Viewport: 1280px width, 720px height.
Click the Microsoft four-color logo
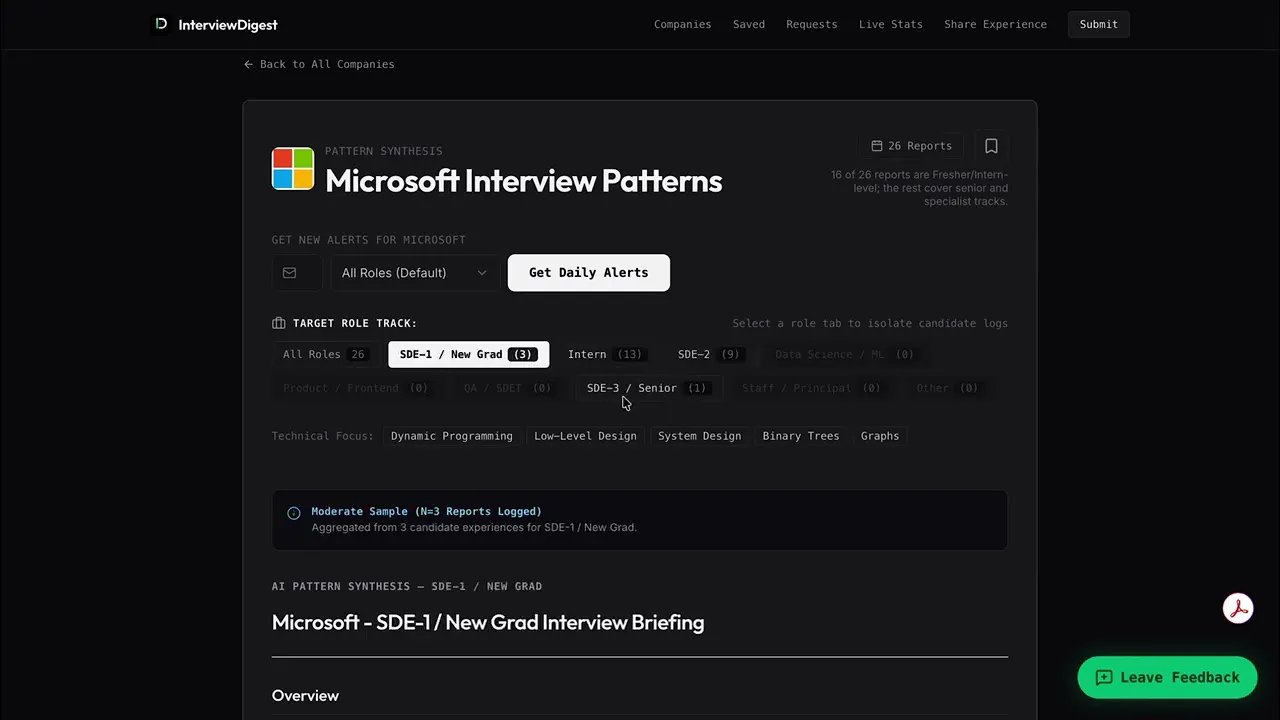[x=293, y=169]
